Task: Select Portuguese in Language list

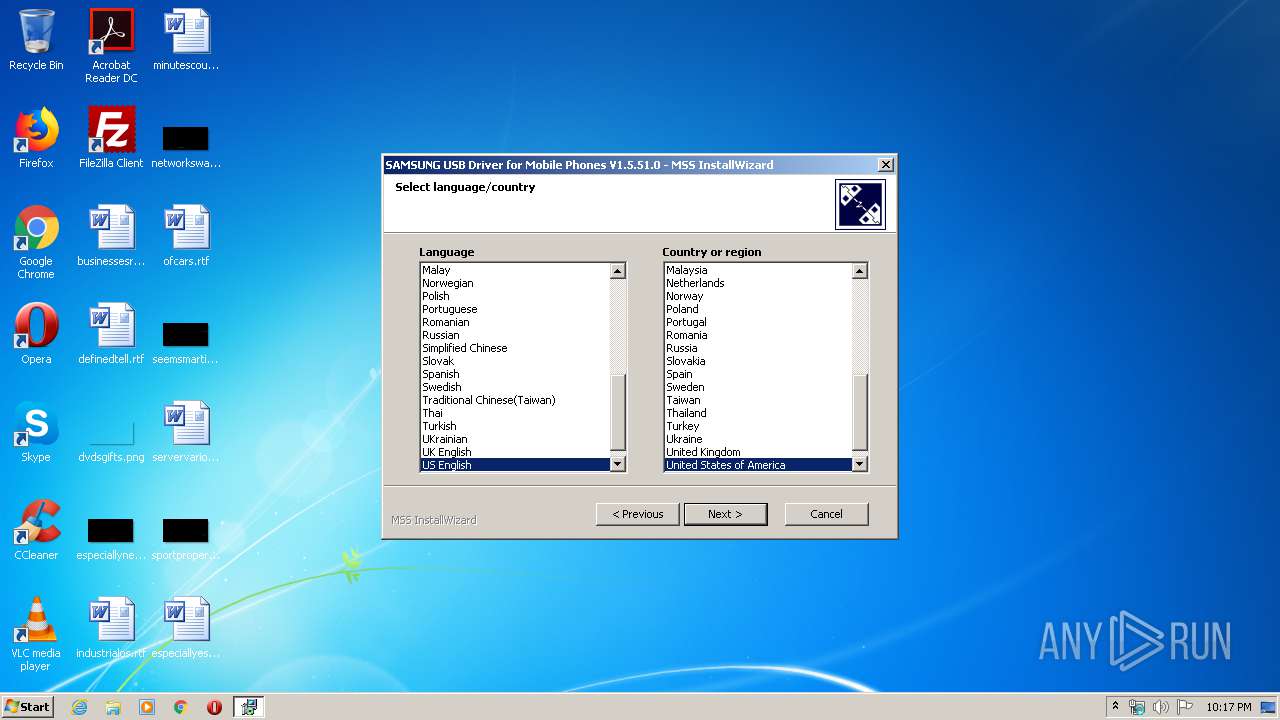Action: coord(515,309)
